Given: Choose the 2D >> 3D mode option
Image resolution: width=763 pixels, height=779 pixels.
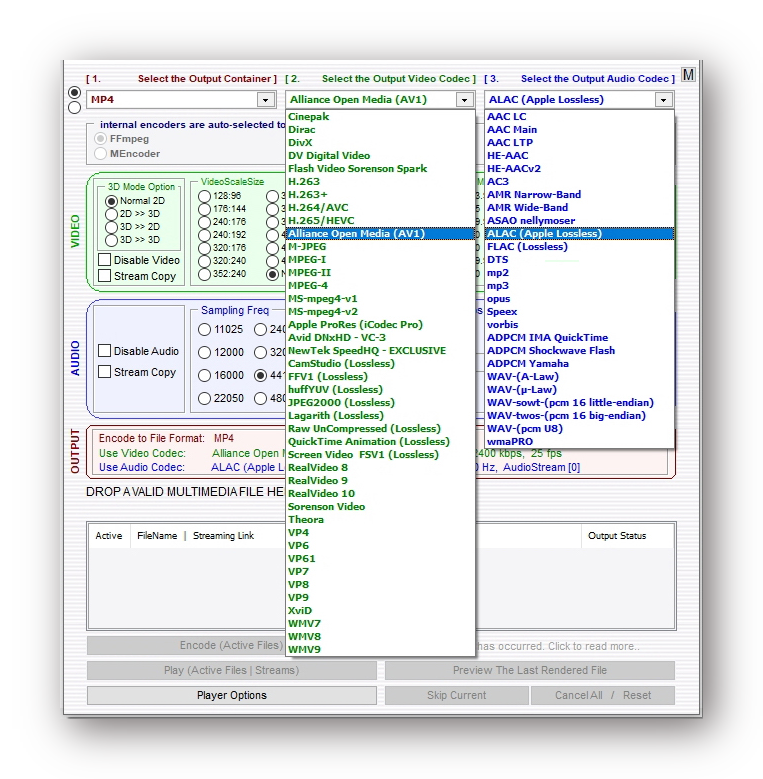Looking at the screenshot, I should point(112,214).
